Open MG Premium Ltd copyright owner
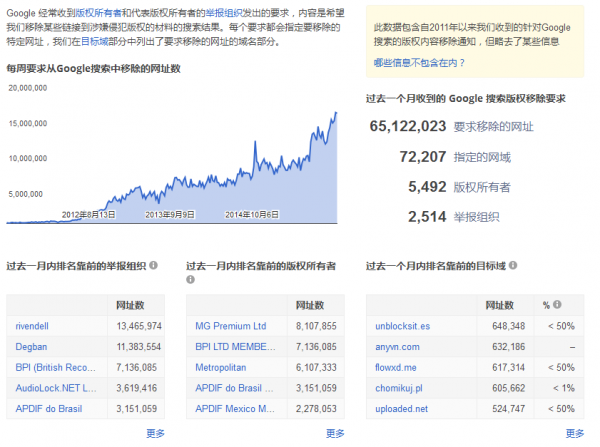The image size is (600, 447). tap(231, 326)
